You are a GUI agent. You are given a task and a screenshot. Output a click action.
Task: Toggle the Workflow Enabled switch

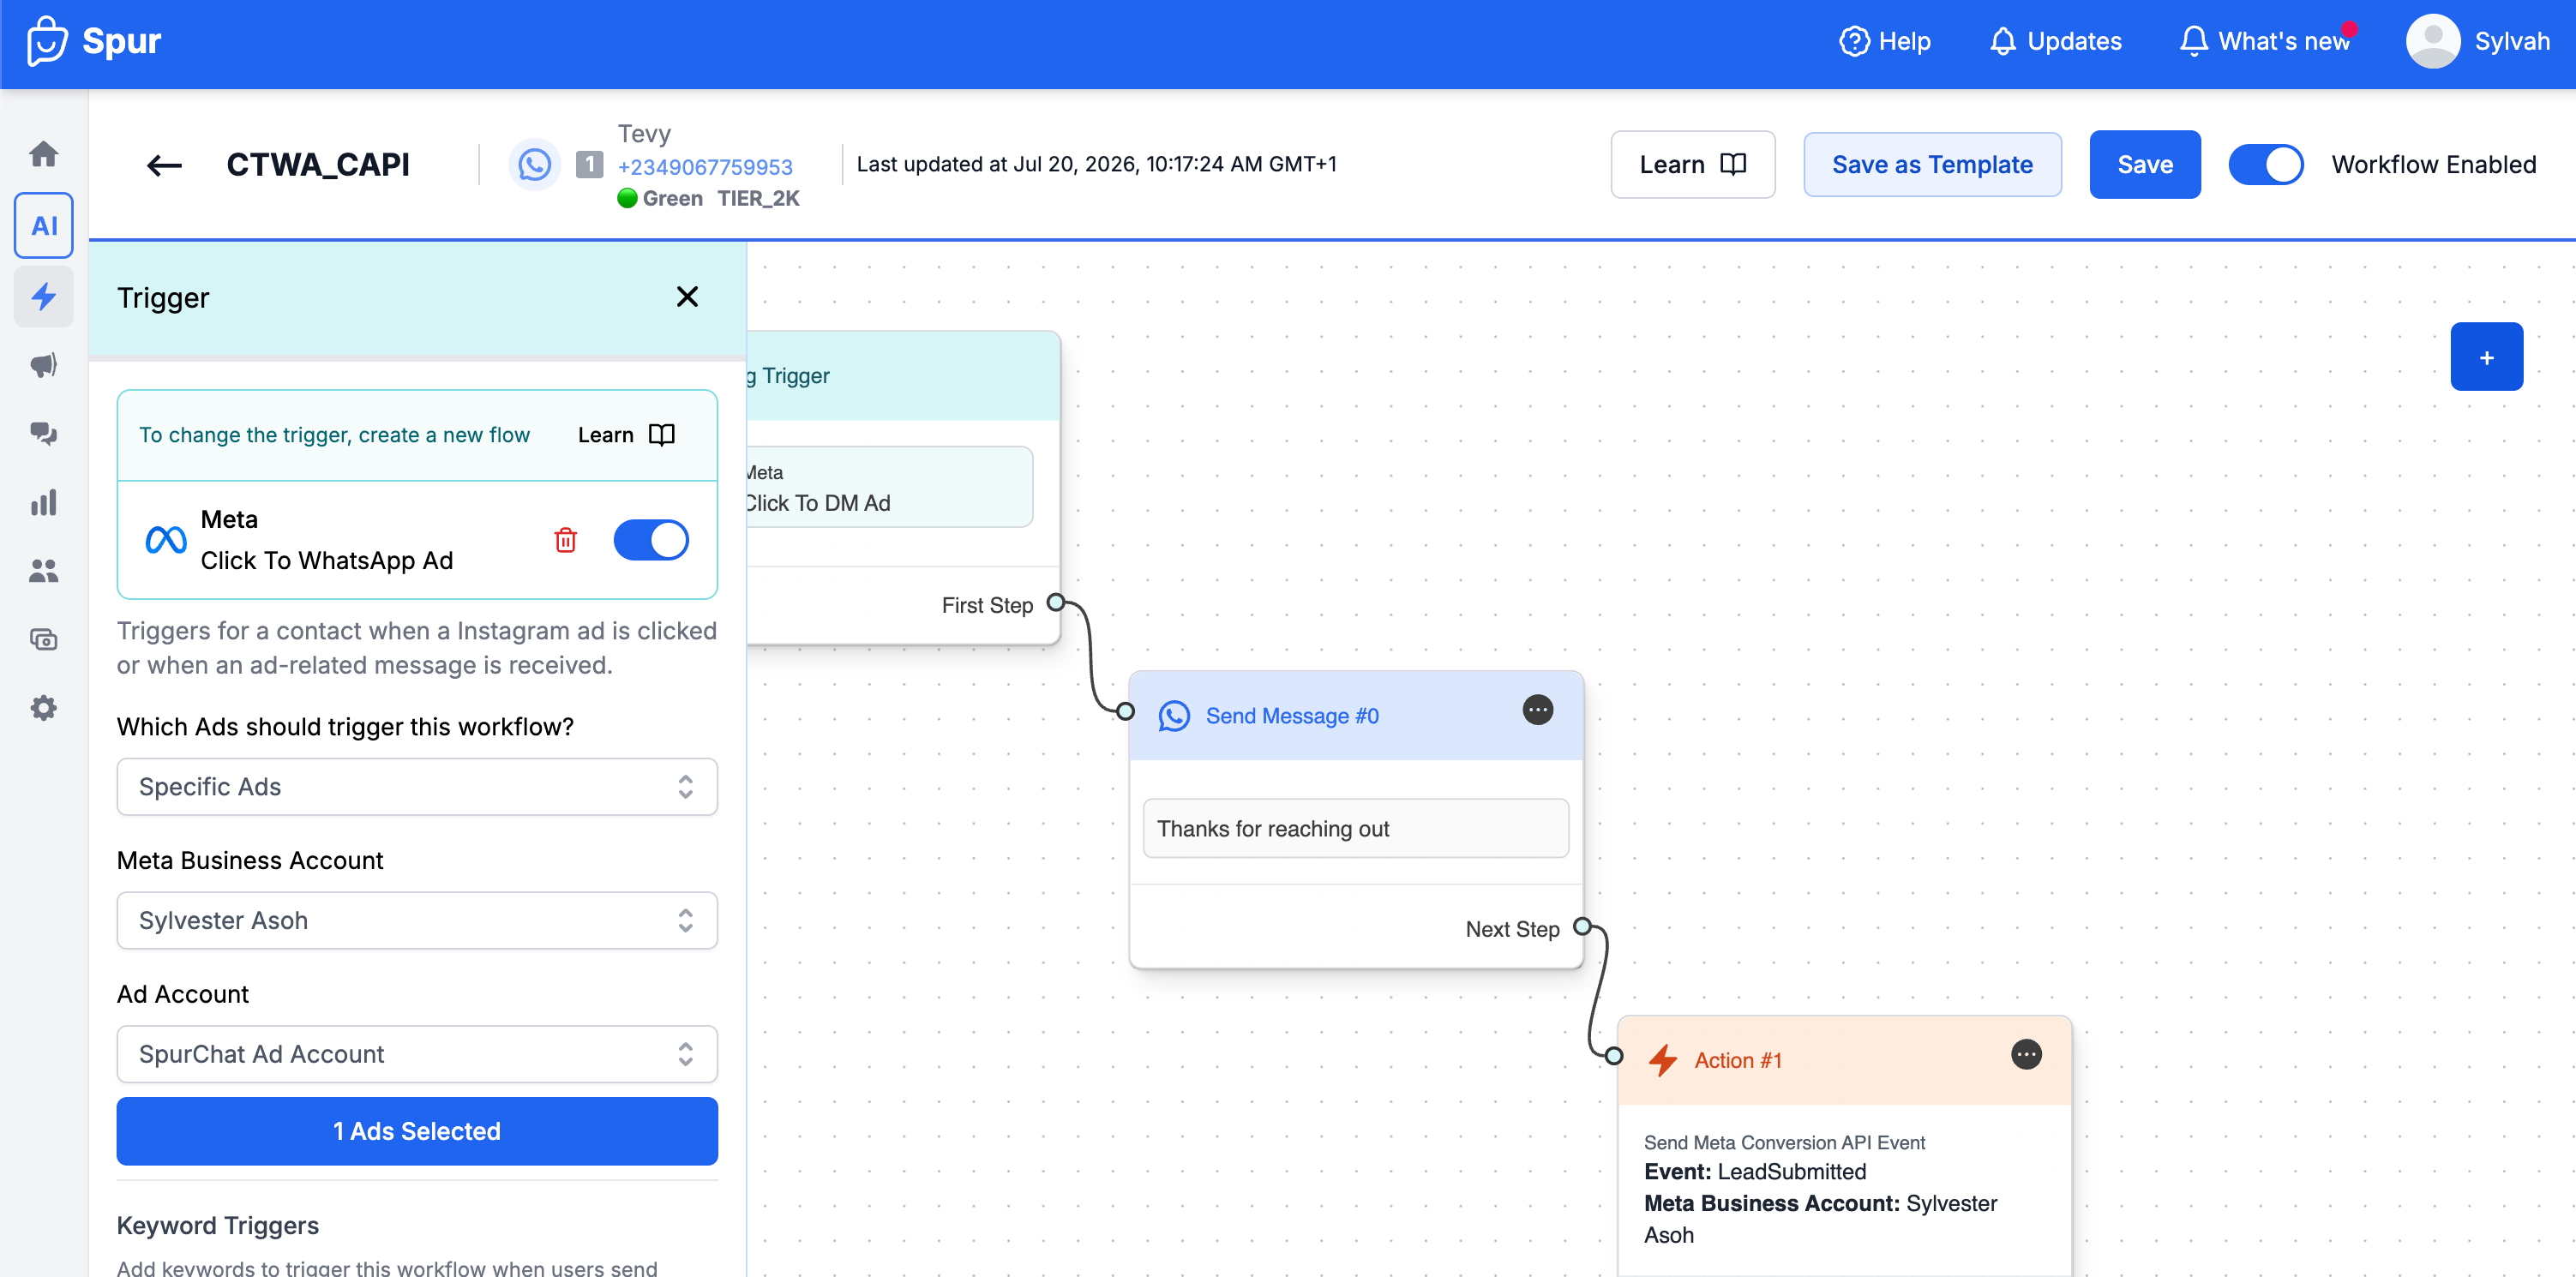[x=2266, y=165]
